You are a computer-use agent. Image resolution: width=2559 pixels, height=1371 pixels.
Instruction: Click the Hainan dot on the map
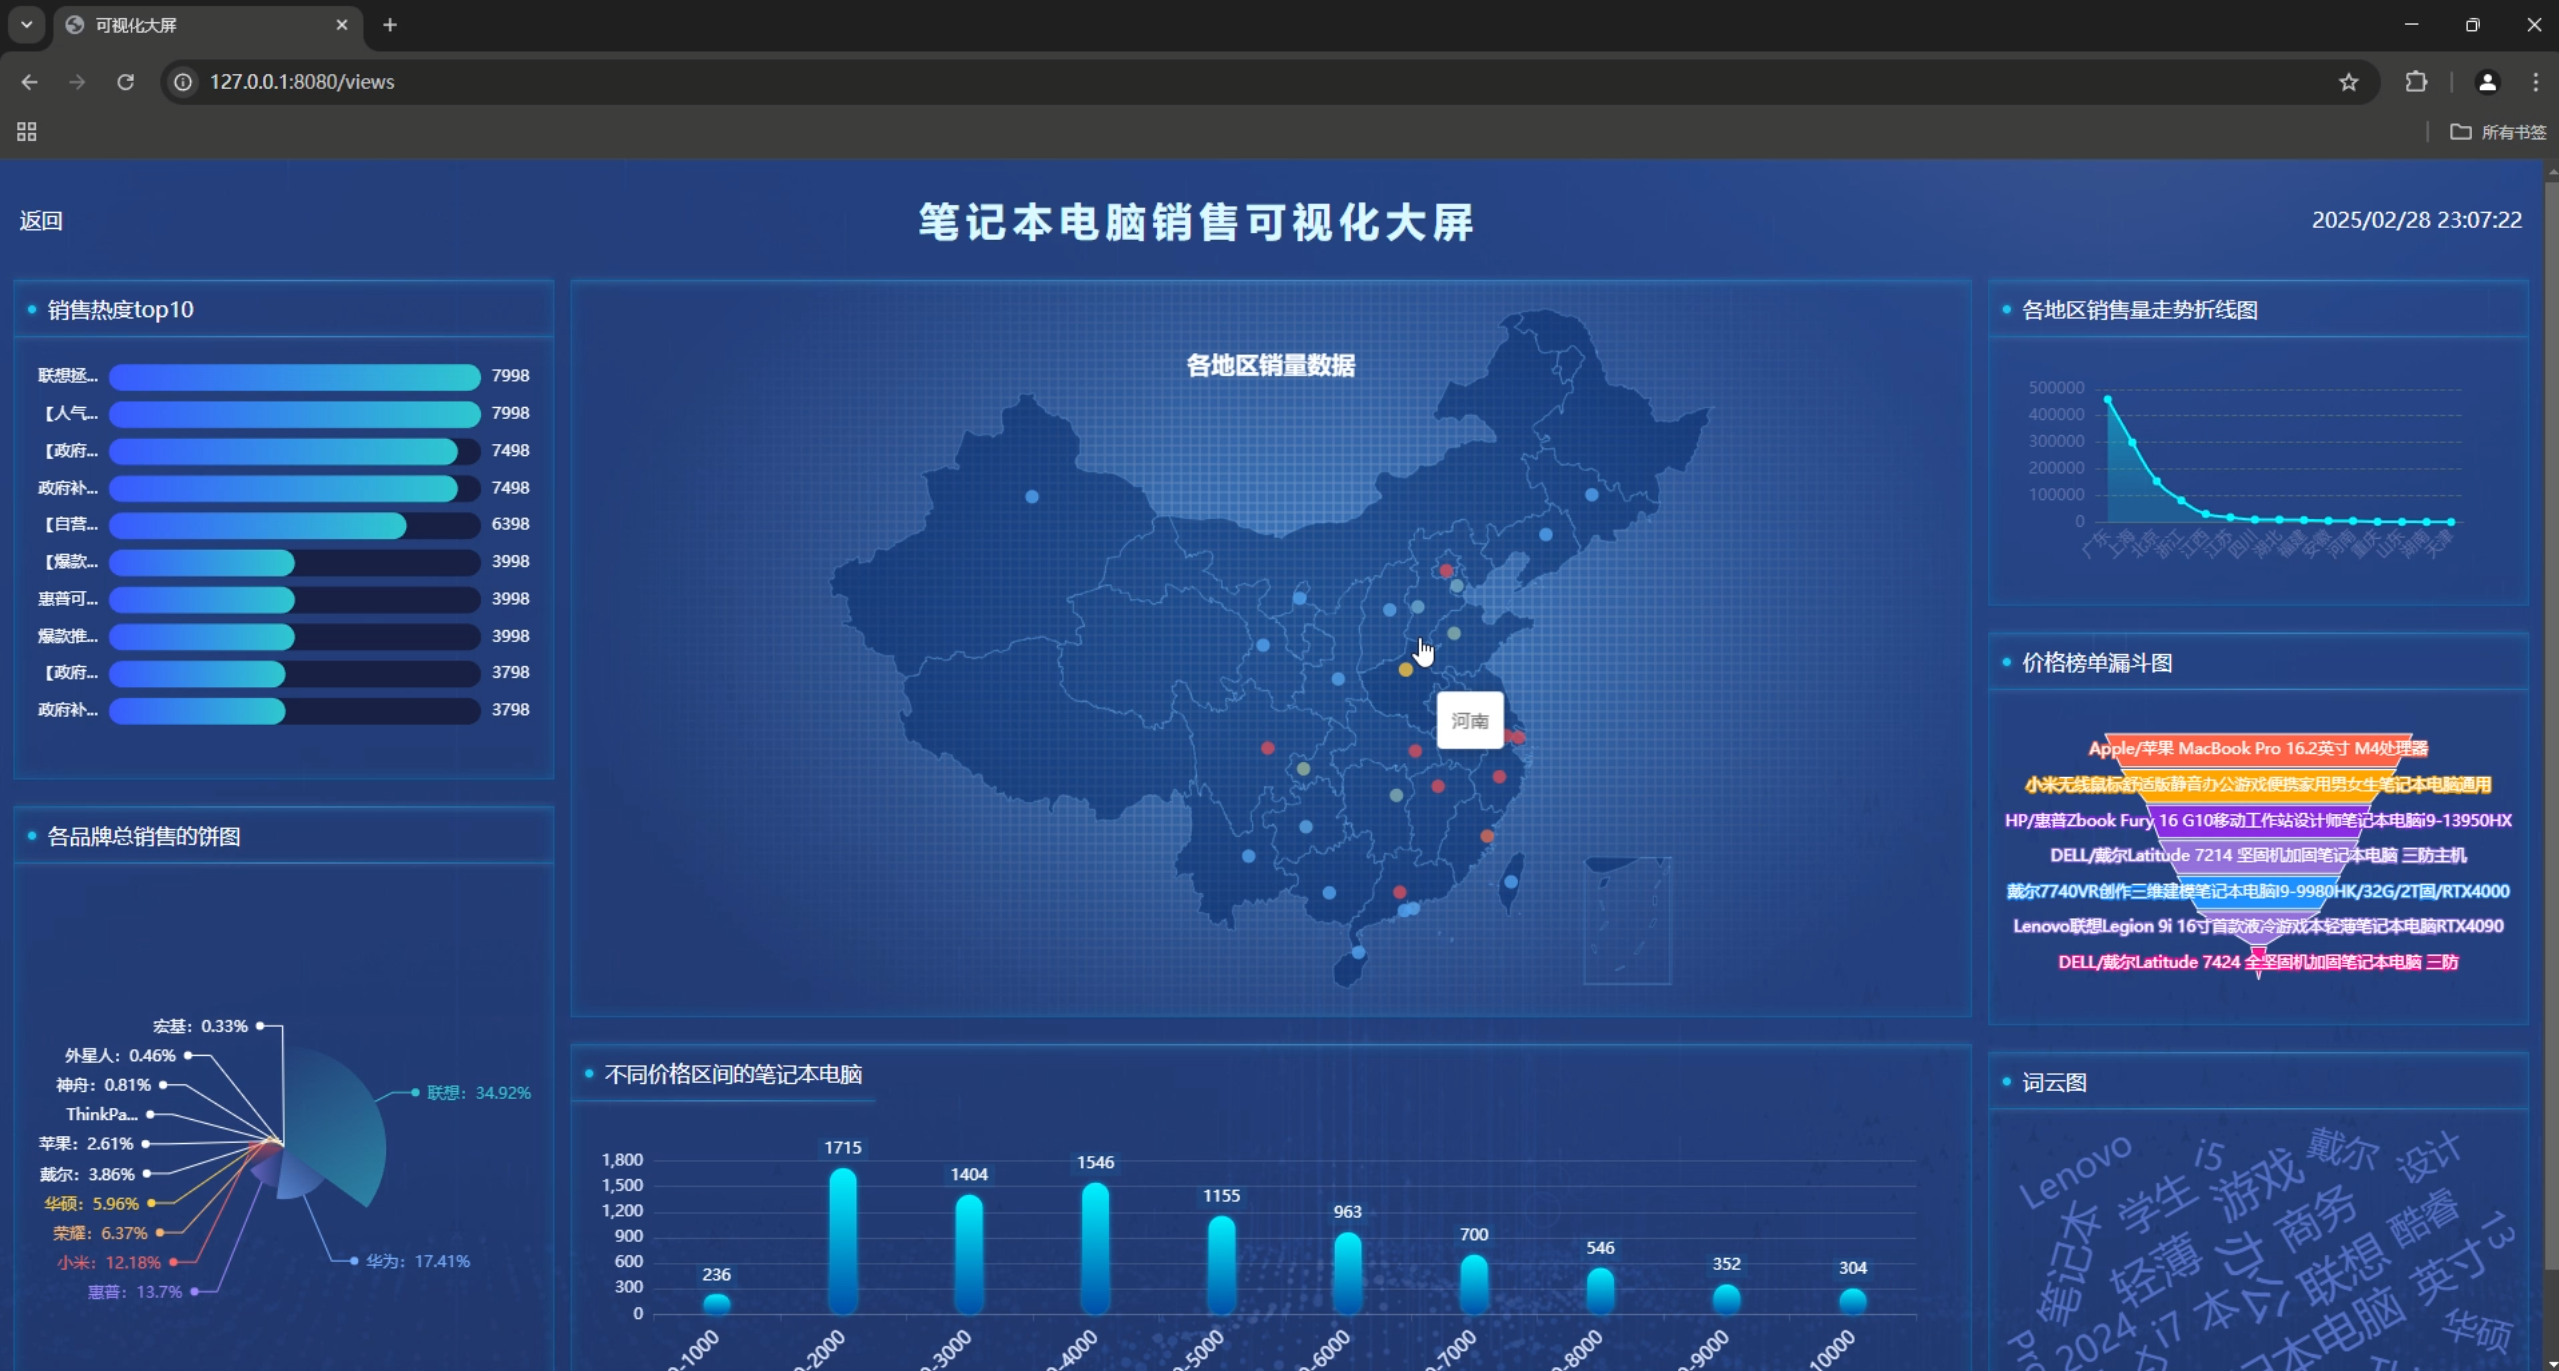click(x=1358, y=953)
